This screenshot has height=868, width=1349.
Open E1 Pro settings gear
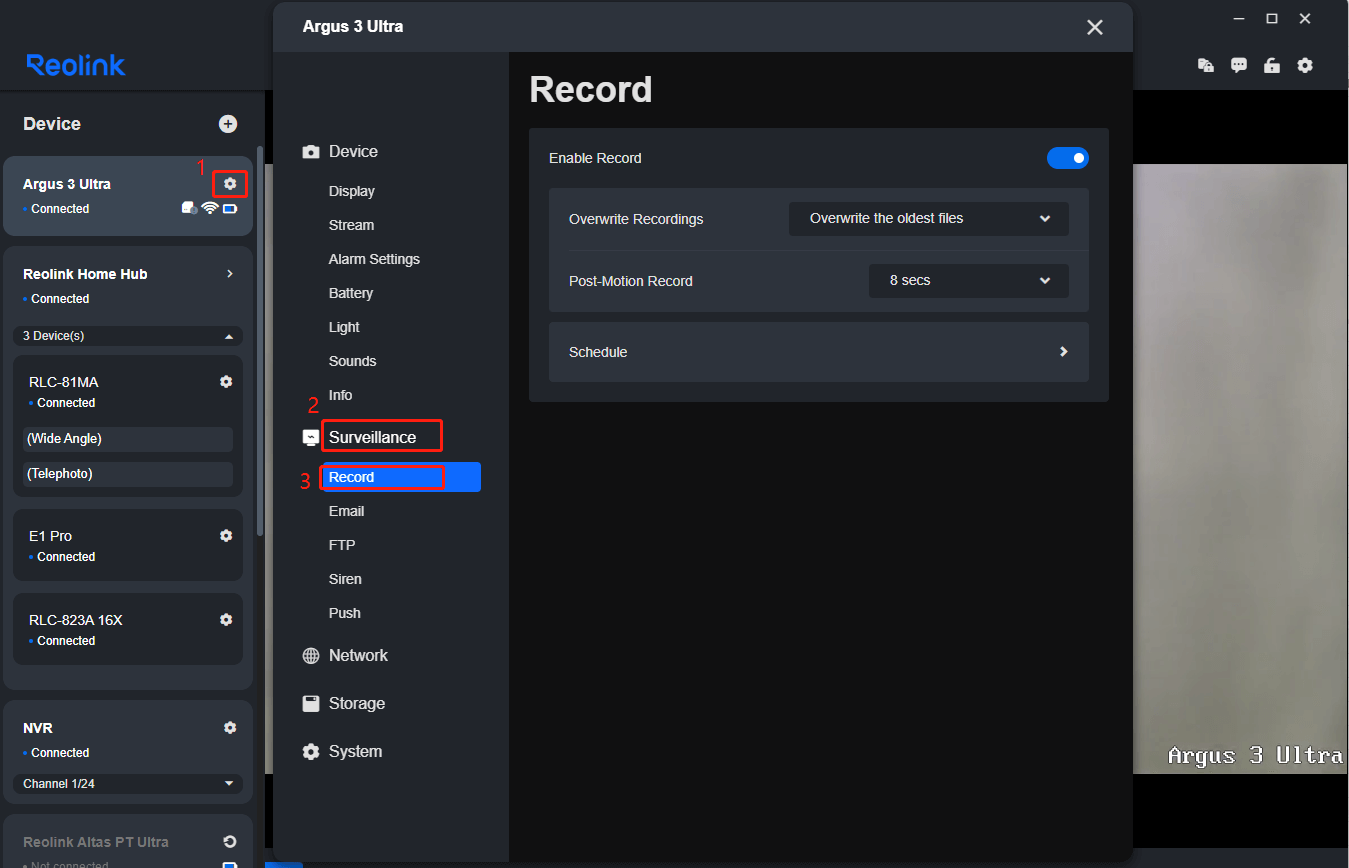(226, 536)
